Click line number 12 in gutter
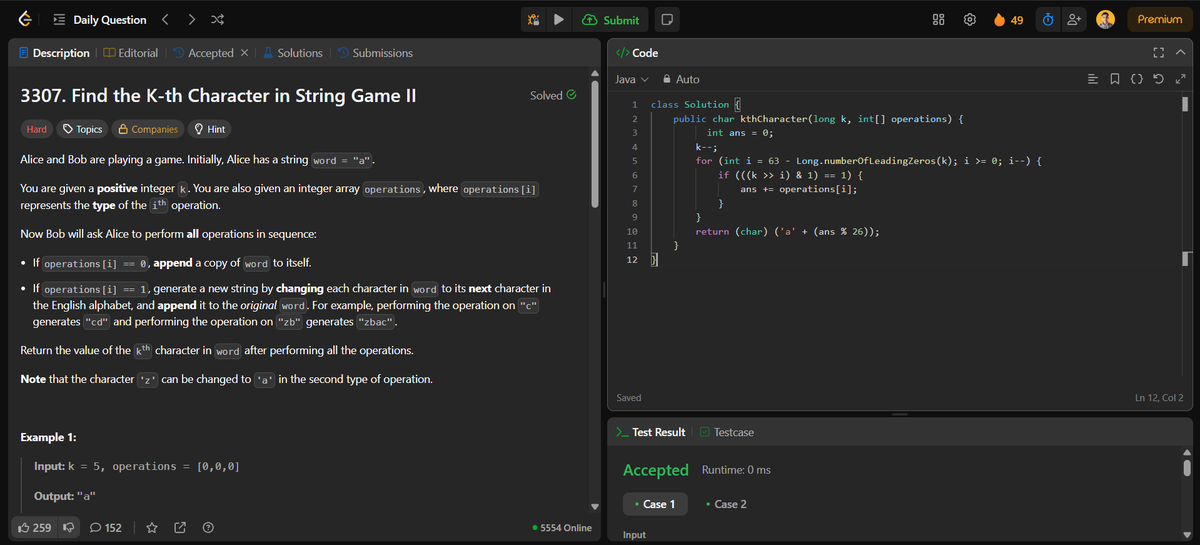Viewport: 1200px width, 545px height. coord(631,260)
